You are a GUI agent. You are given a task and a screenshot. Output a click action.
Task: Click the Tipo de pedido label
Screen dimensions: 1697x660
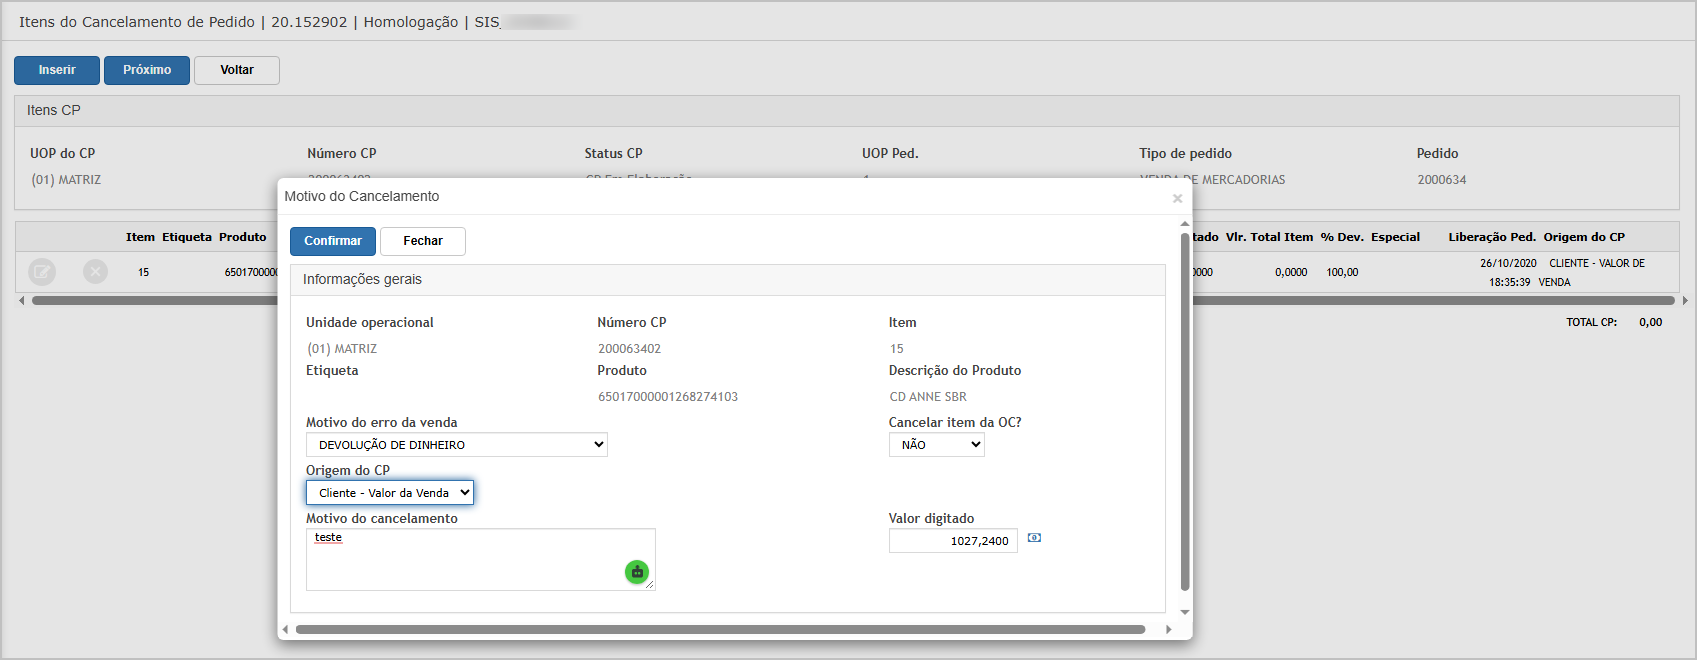click(1185, 153)
